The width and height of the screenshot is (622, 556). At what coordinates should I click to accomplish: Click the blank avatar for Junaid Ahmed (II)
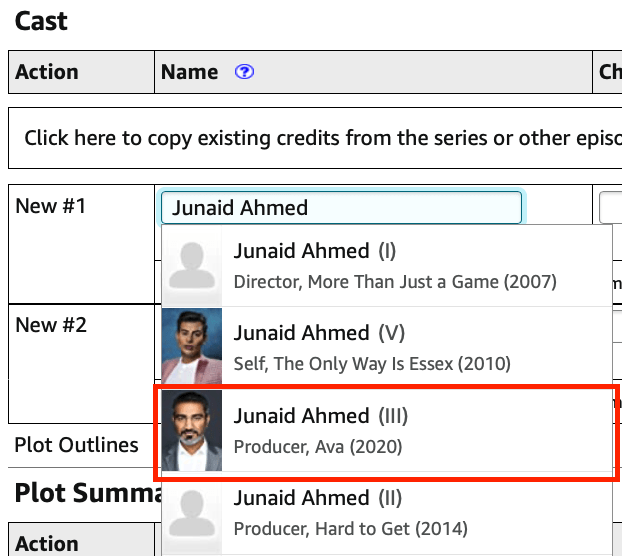point(191,513)
